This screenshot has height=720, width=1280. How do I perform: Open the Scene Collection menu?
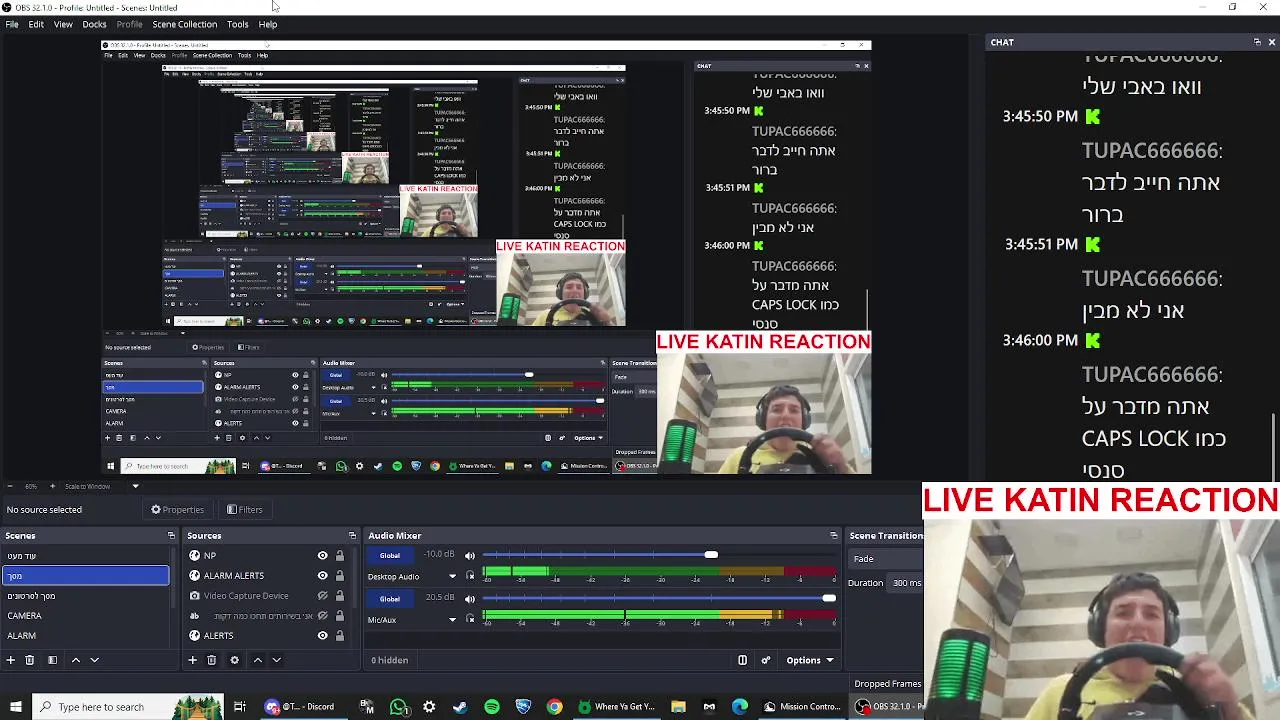(x=184, y=24)
